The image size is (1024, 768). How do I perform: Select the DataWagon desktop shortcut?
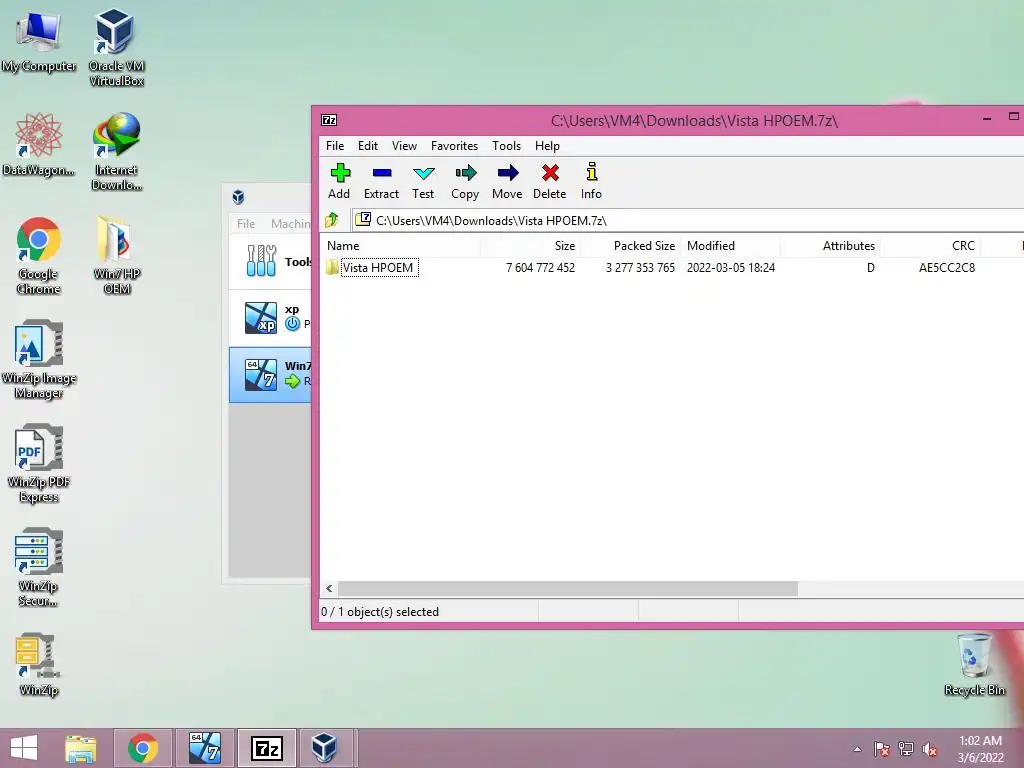pyautogui.click(x=39, y=144)
